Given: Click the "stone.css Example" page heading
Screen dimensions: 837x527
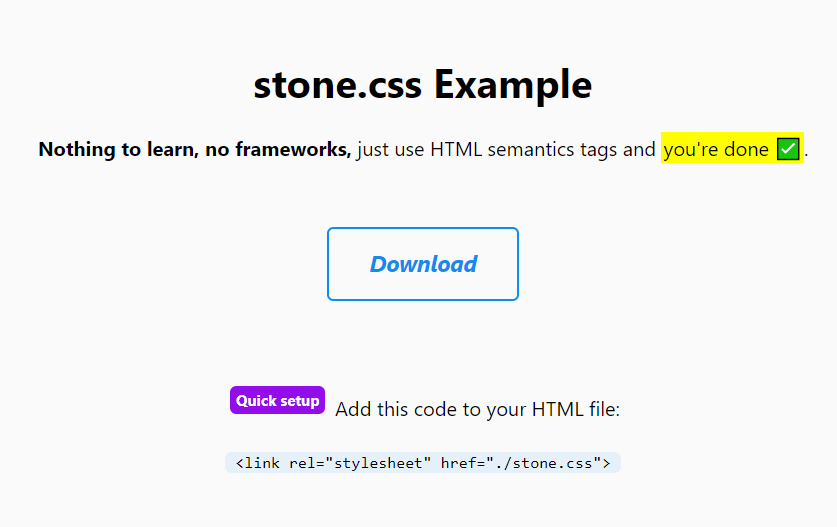Looking at the screenshot, I should point(423,84).
